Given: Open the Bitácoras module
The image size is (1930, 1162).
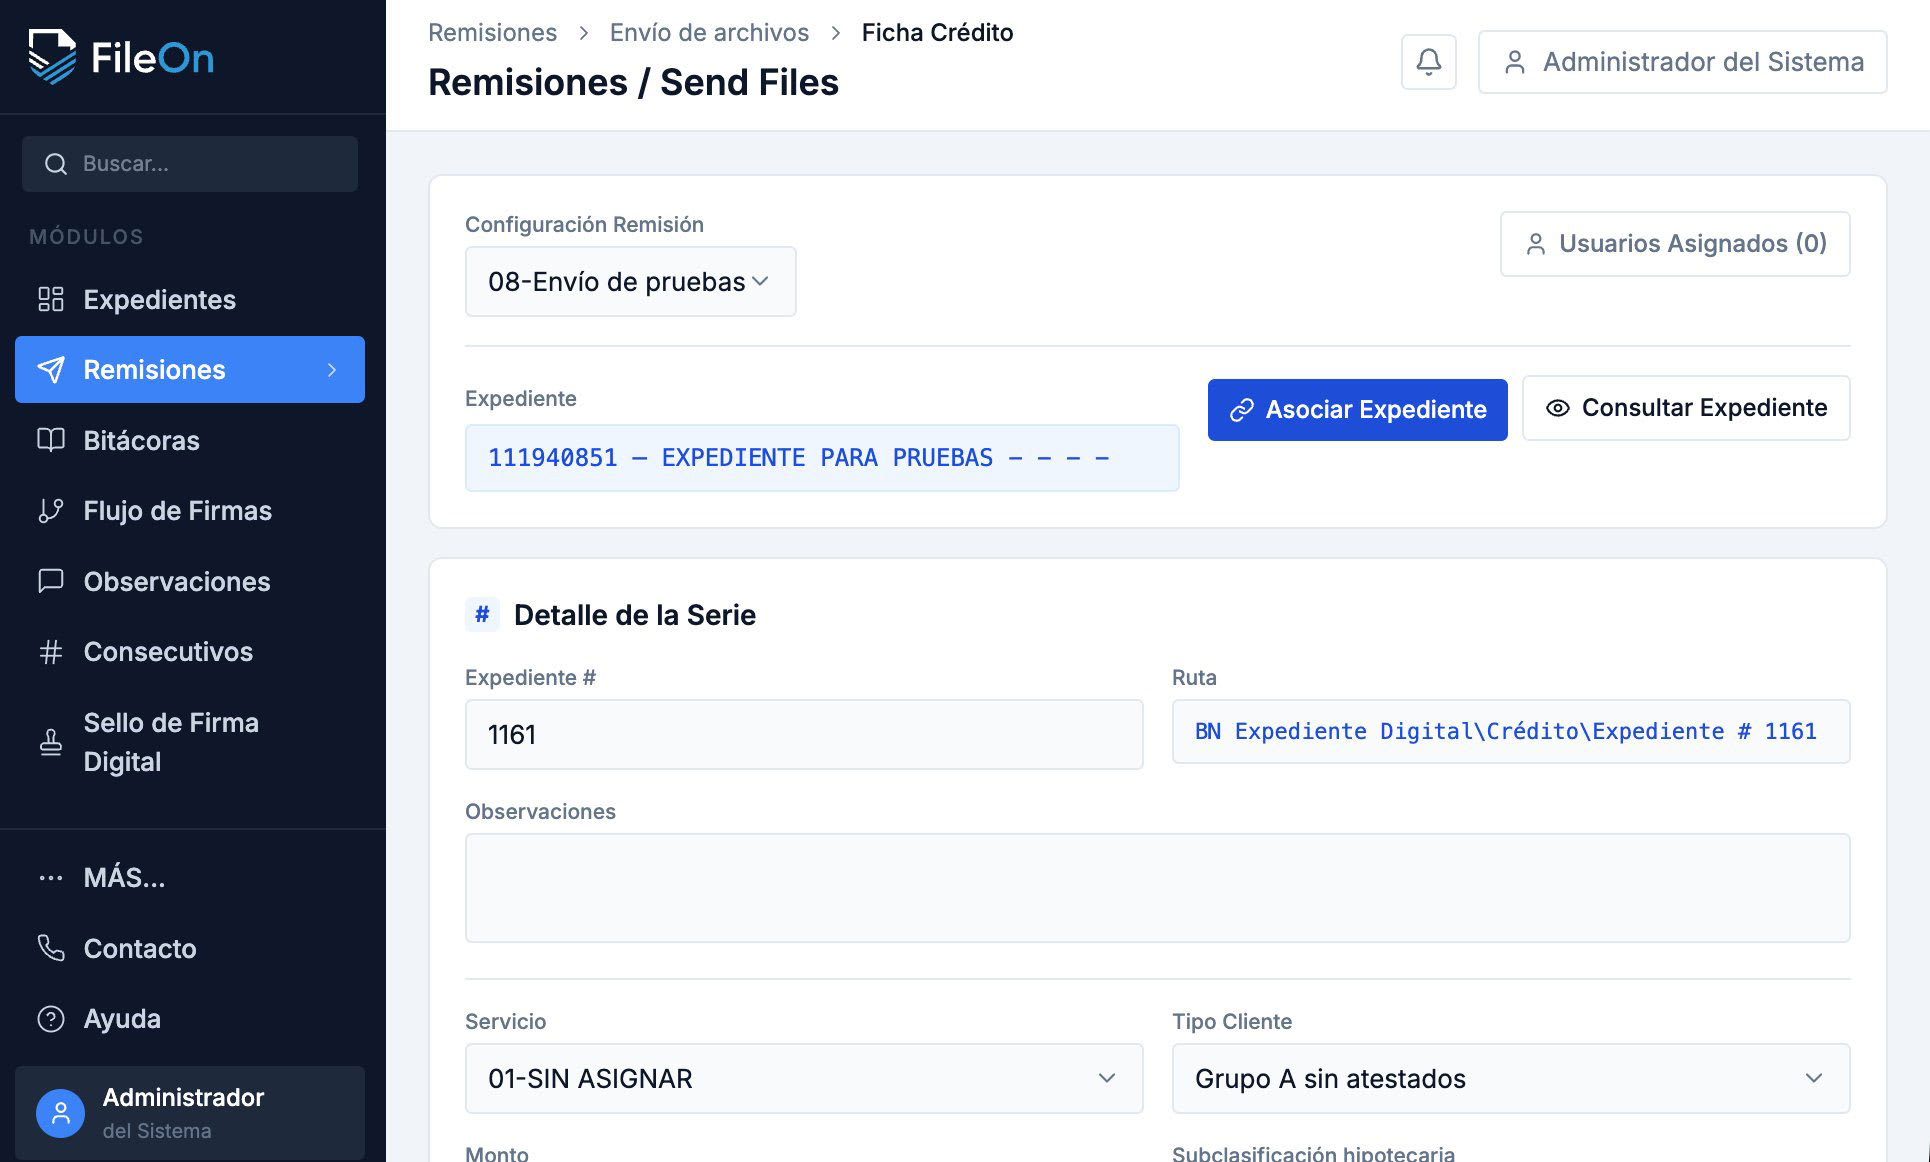Looking at the screenshot, I should (190, 440).
